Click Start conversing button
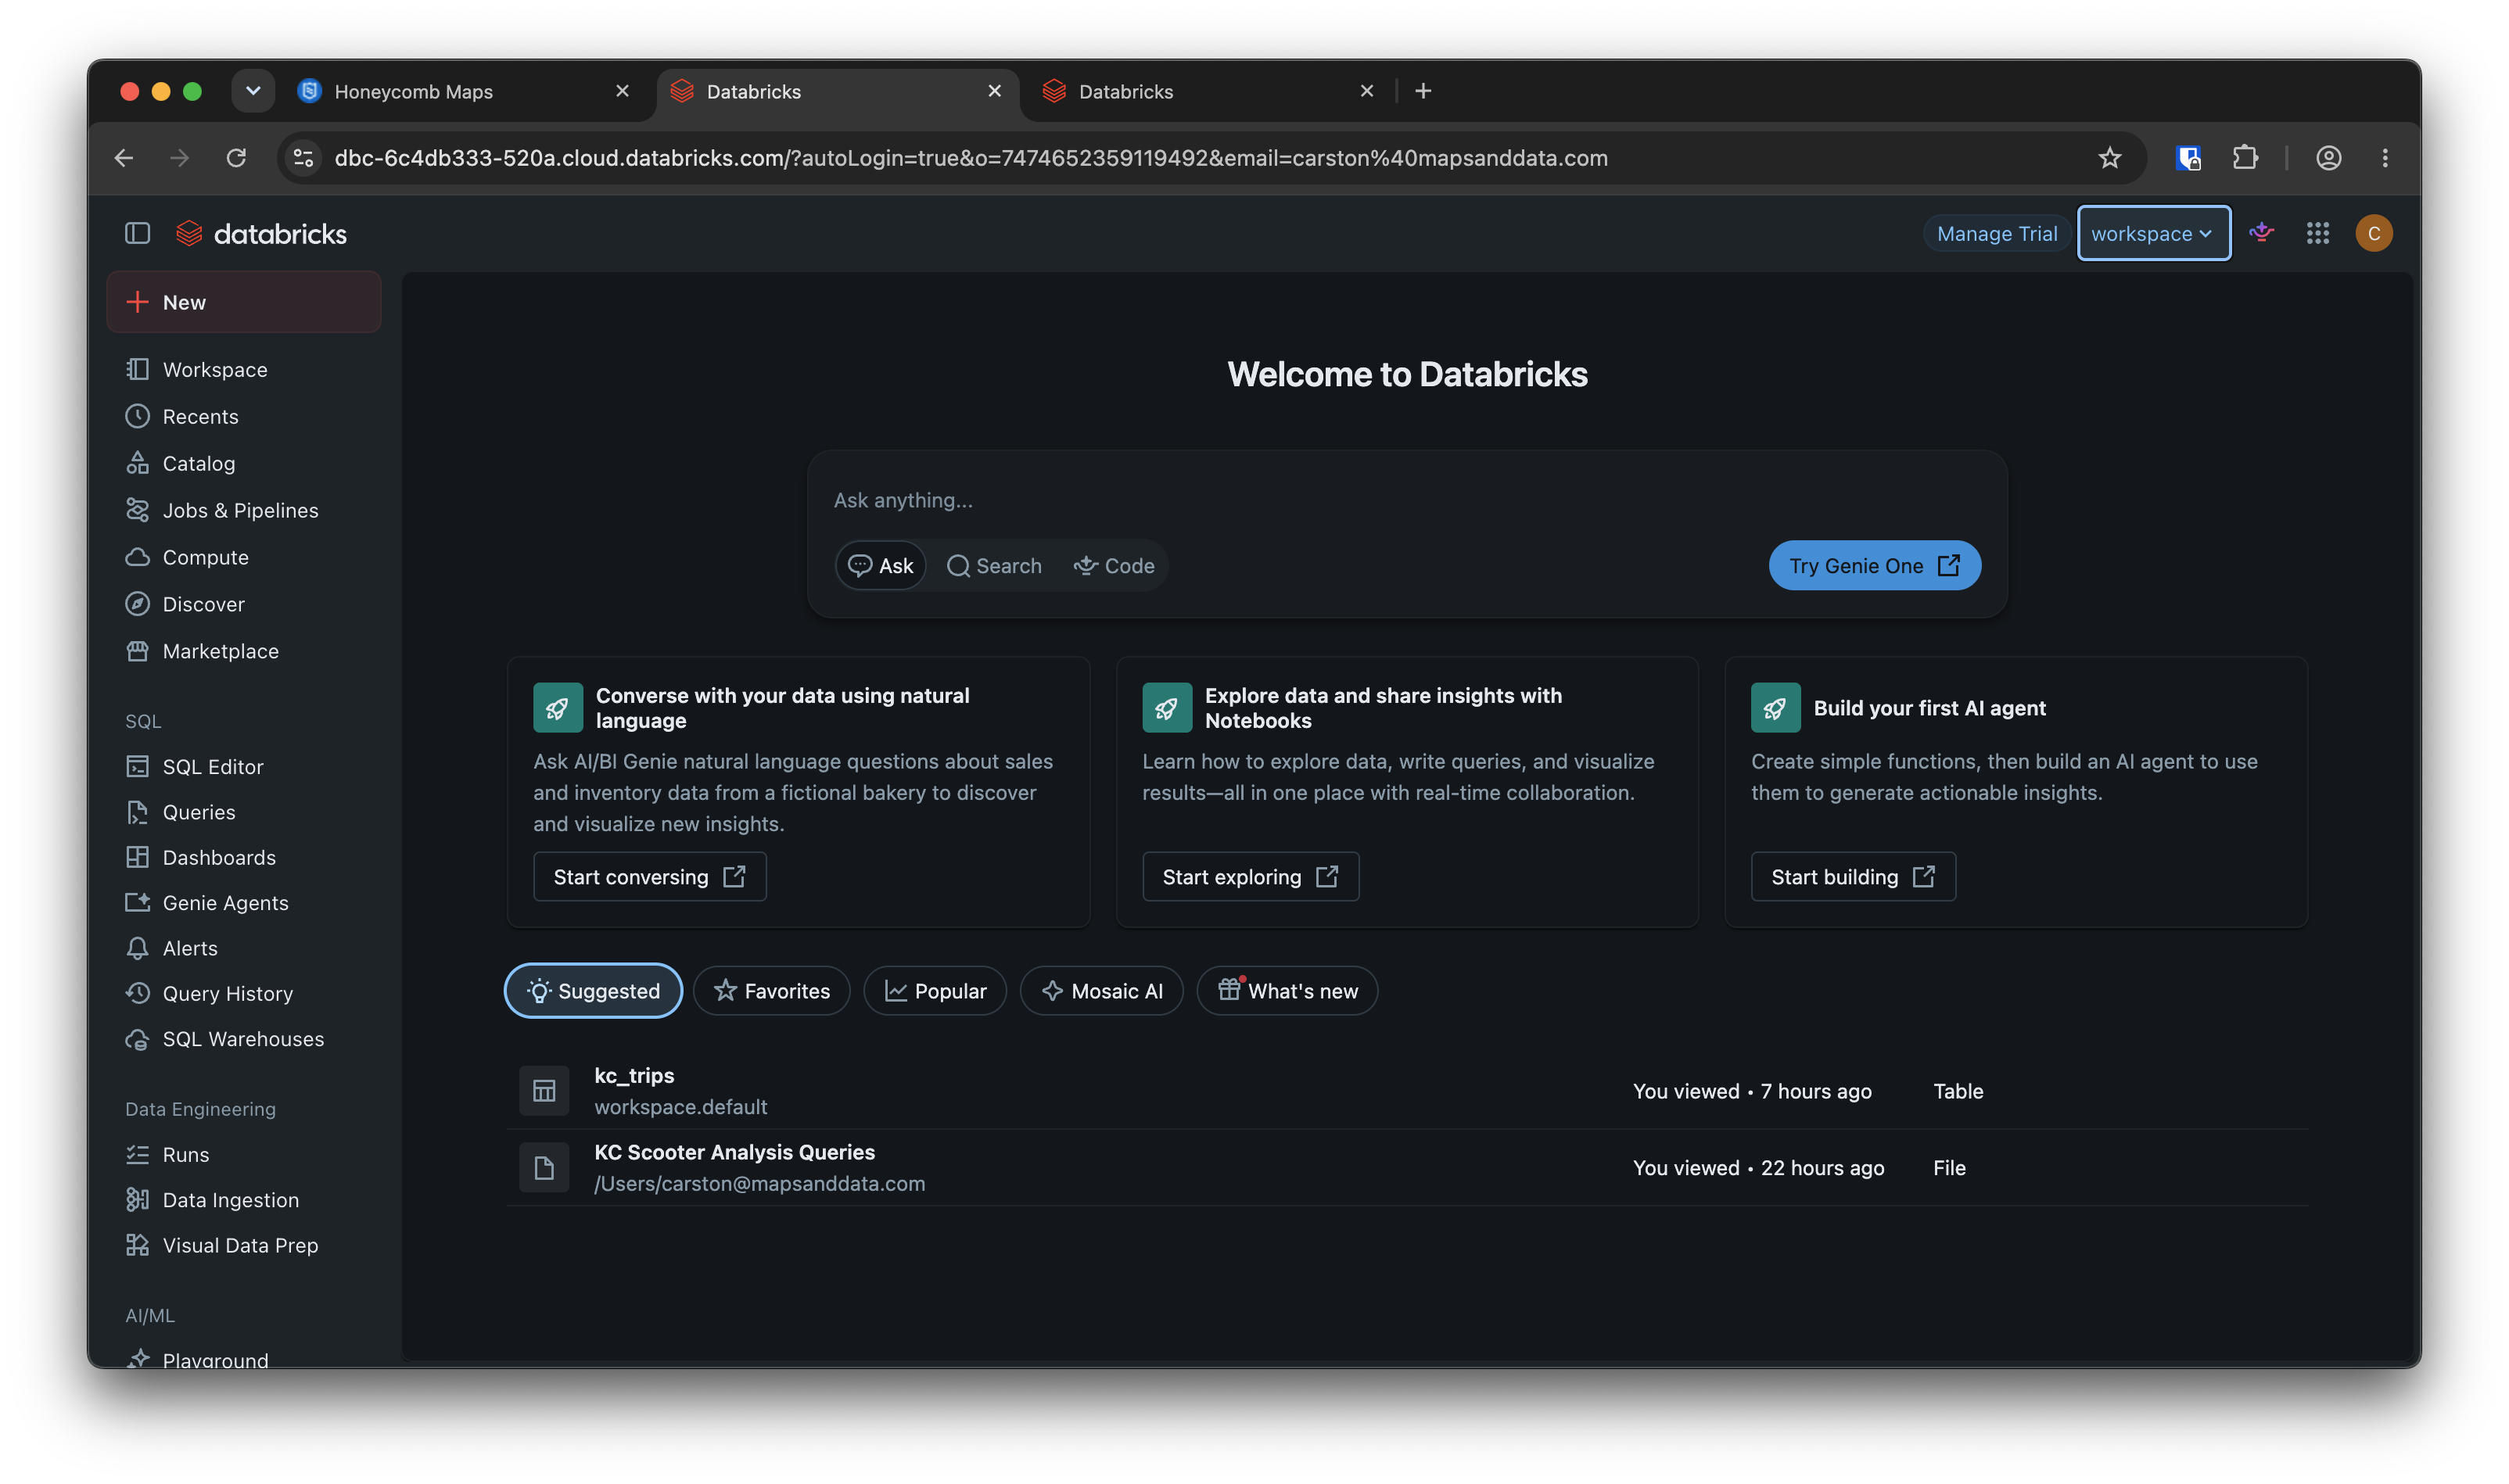 click(650, 877)
